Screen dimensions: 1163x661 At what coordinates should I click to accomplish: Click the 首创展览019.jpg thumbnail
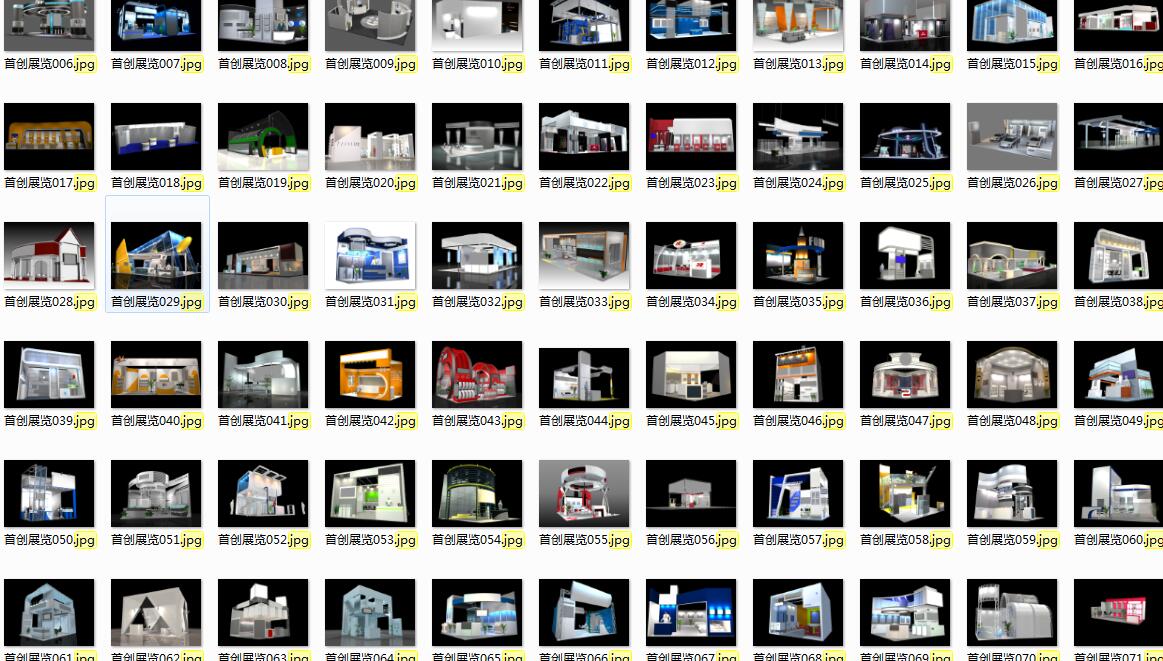(x=263, y=136)
